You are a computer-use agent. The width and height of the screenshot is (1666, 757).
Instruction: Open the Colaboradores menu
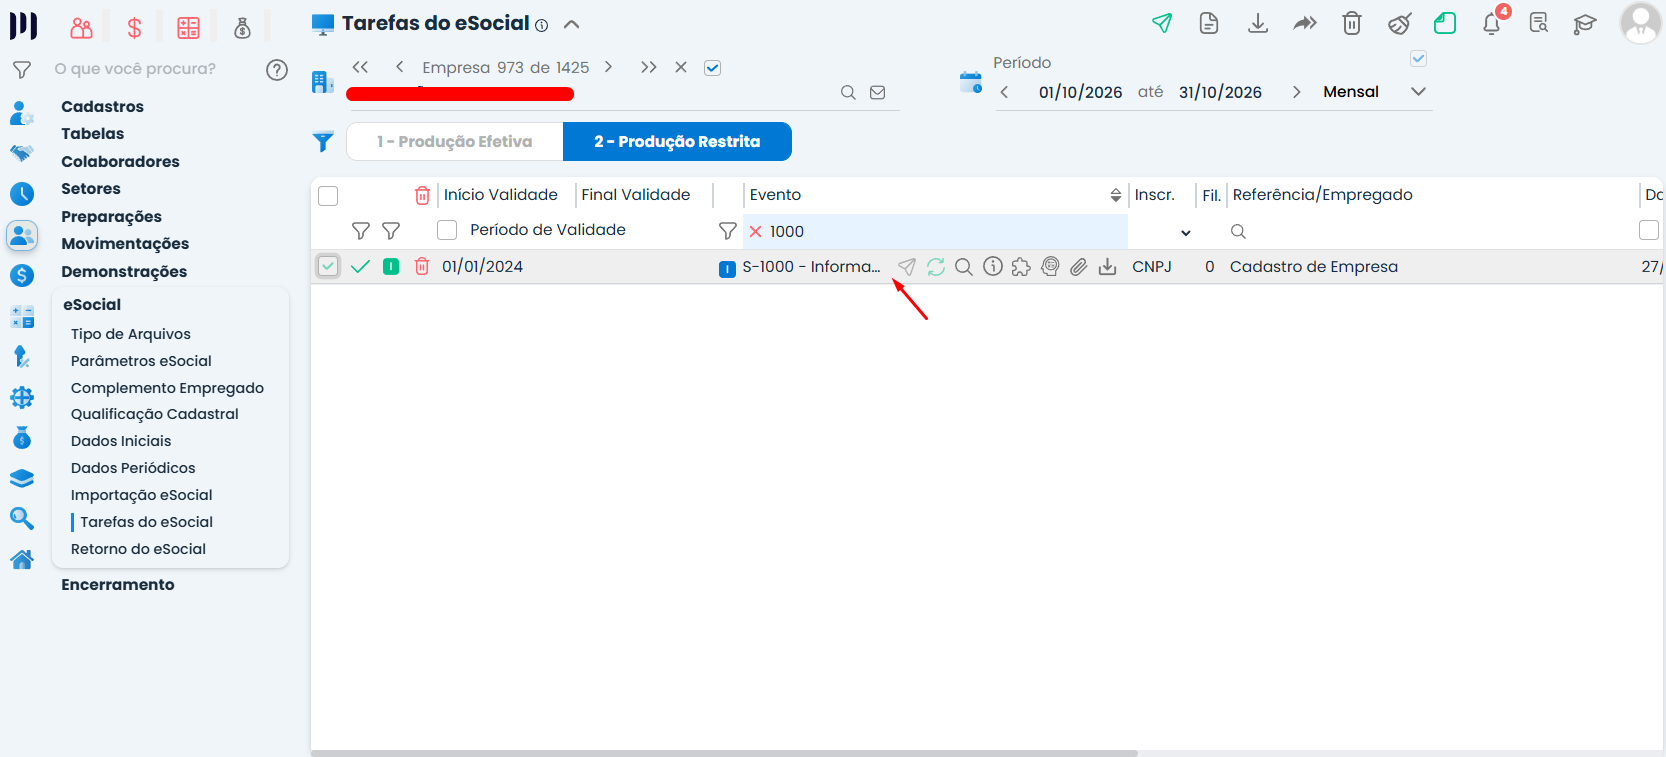coord(120,162)
